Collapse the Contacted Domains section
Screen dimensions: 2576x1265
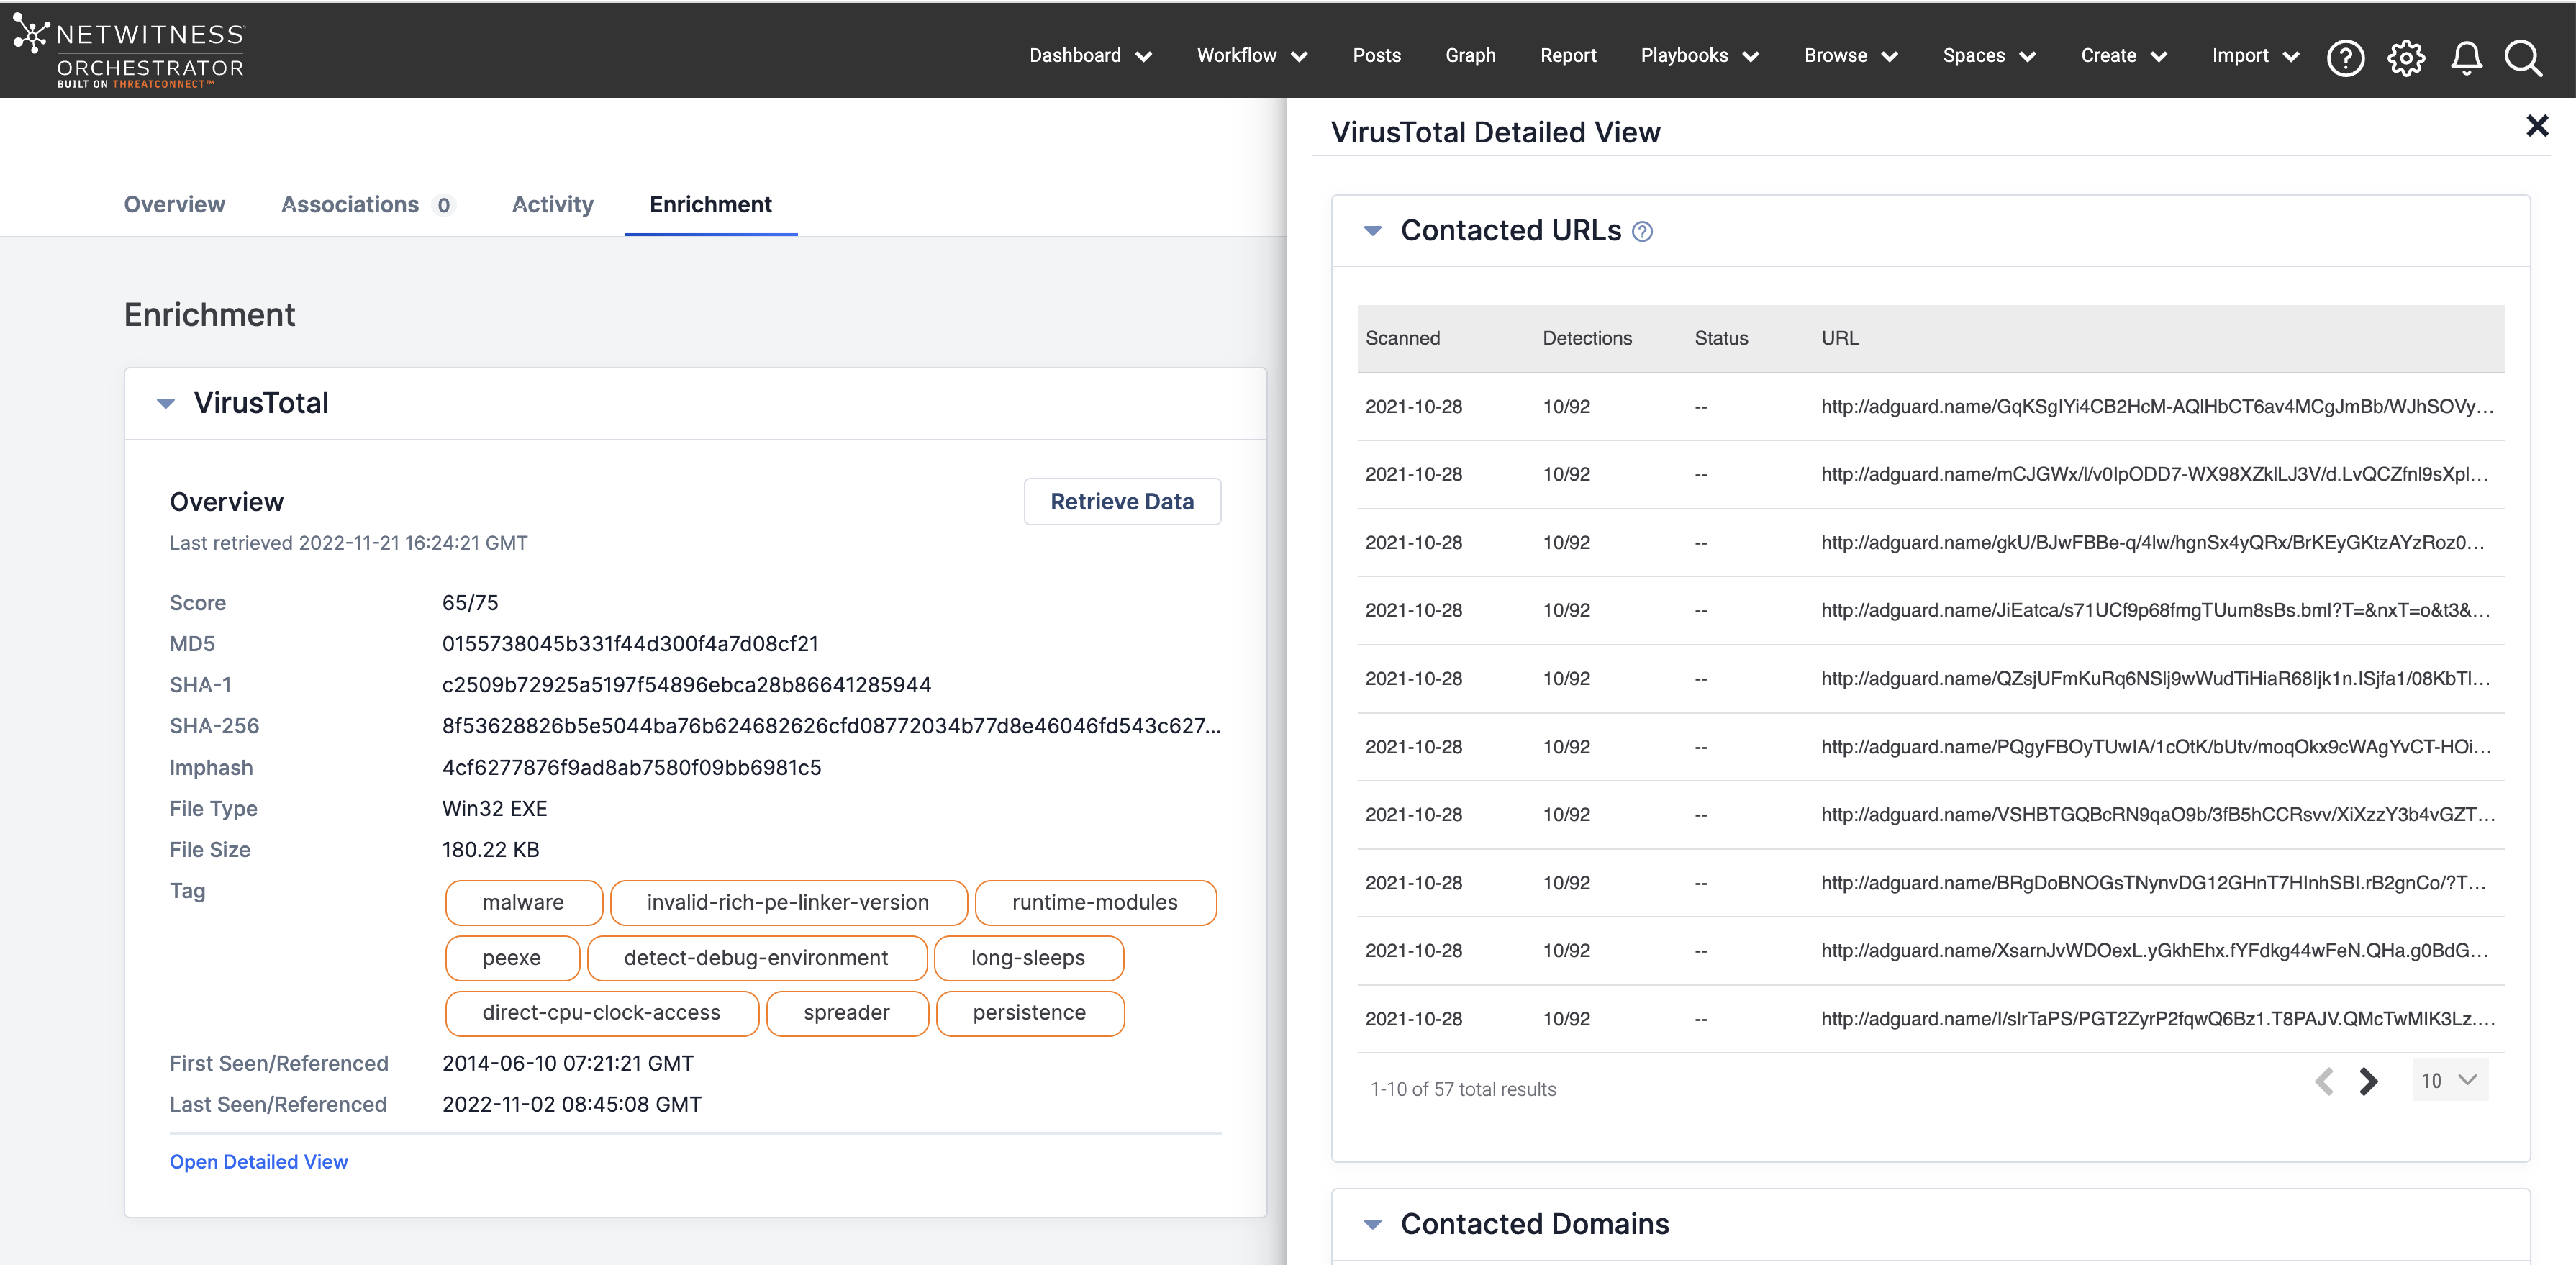click(x=1373, y=1225)
